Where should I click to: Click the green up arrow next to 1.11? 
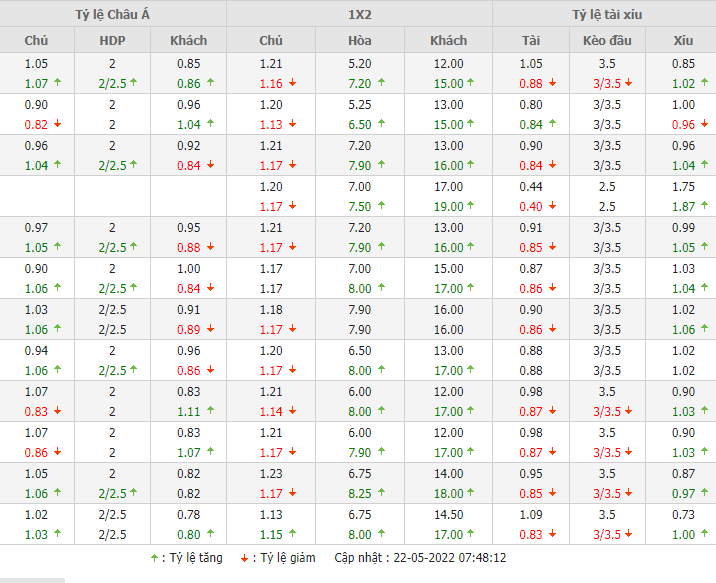coord(209,412)
